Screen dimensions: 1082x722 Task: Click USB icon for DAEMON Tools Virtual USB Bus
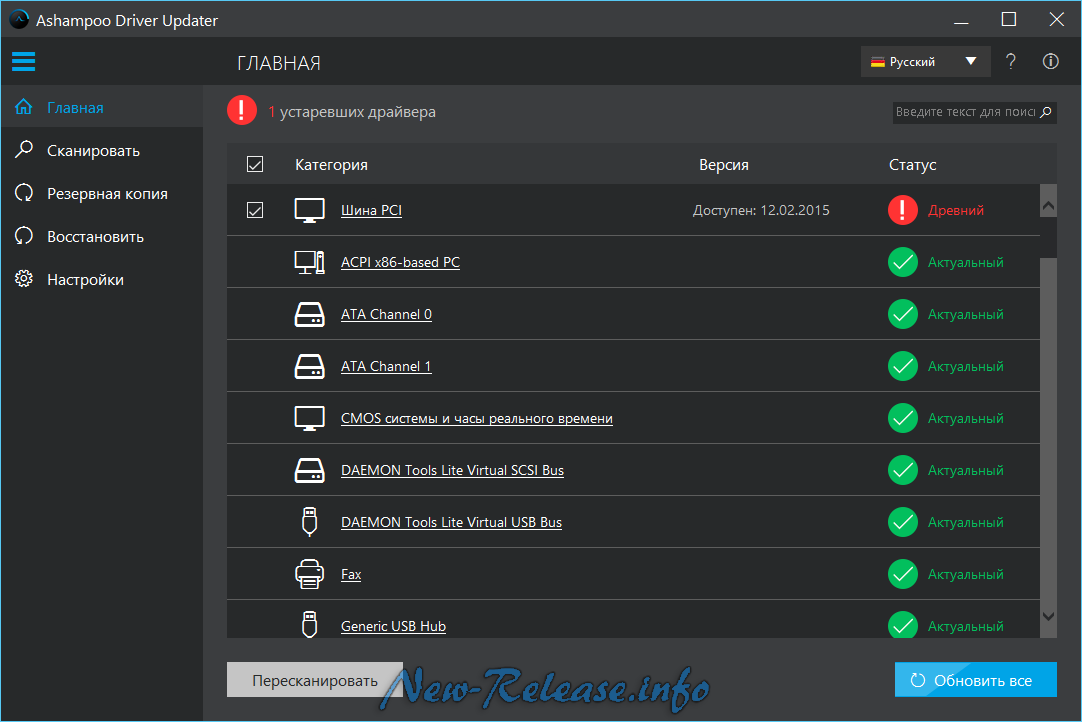tap(309, 522)
